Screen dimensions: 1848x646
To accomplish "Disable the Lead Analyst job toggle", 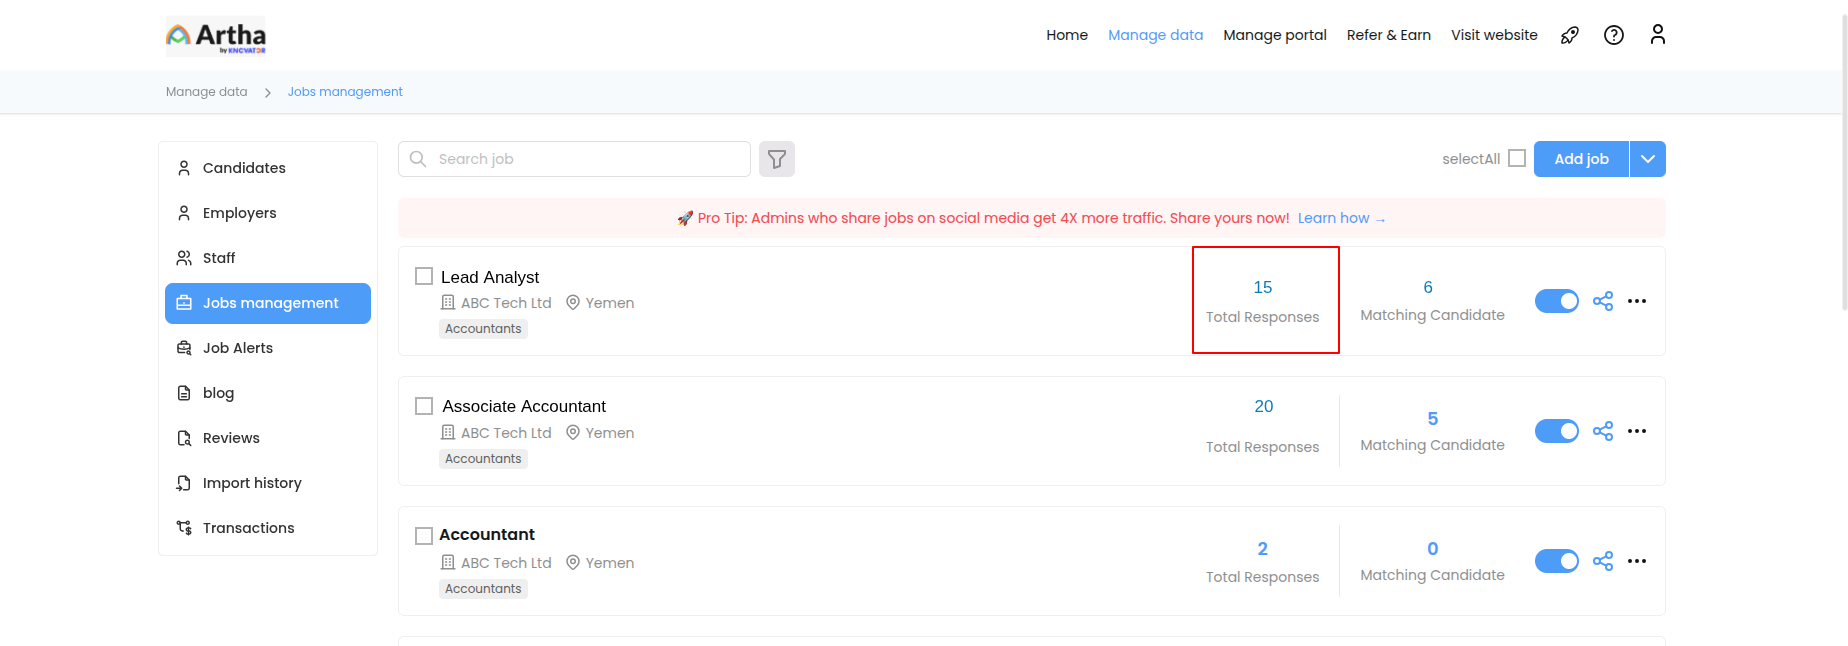I will point(1556,301).
